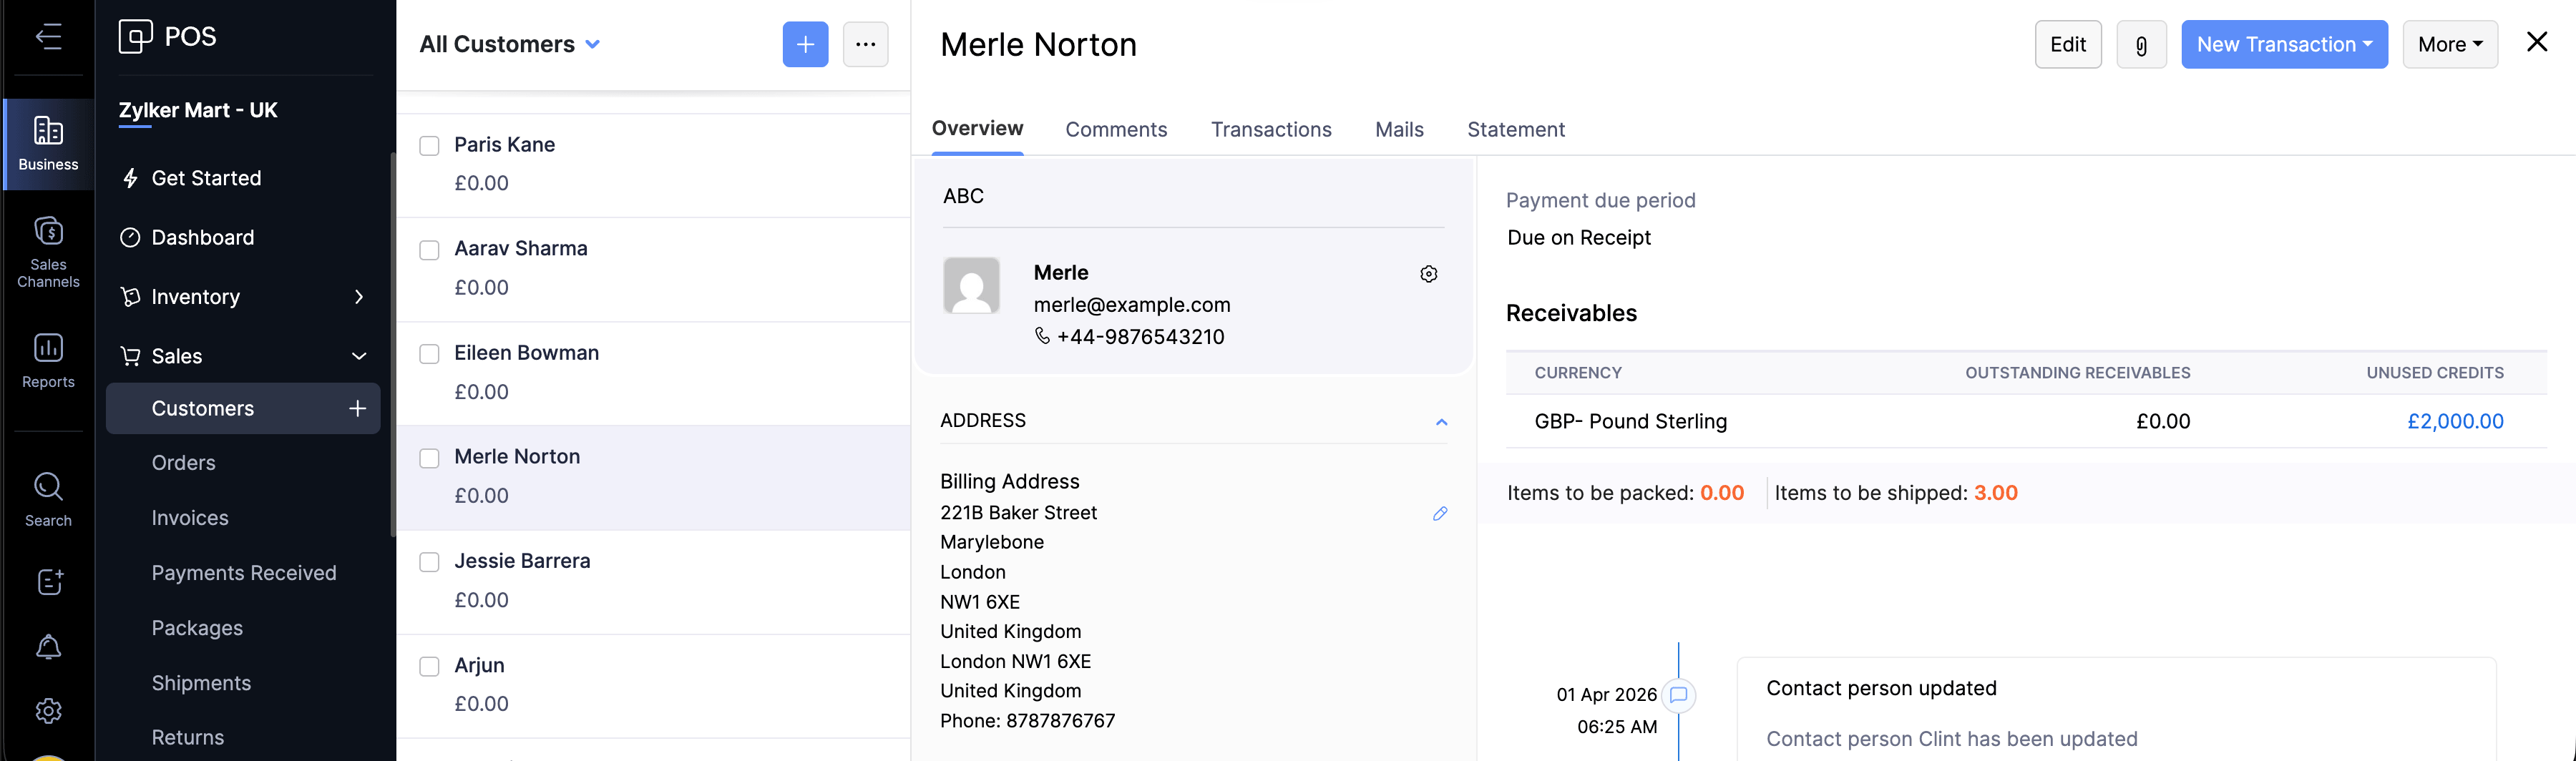
Task: Open the New Transaction dropdown
Action: point(2284,44)
